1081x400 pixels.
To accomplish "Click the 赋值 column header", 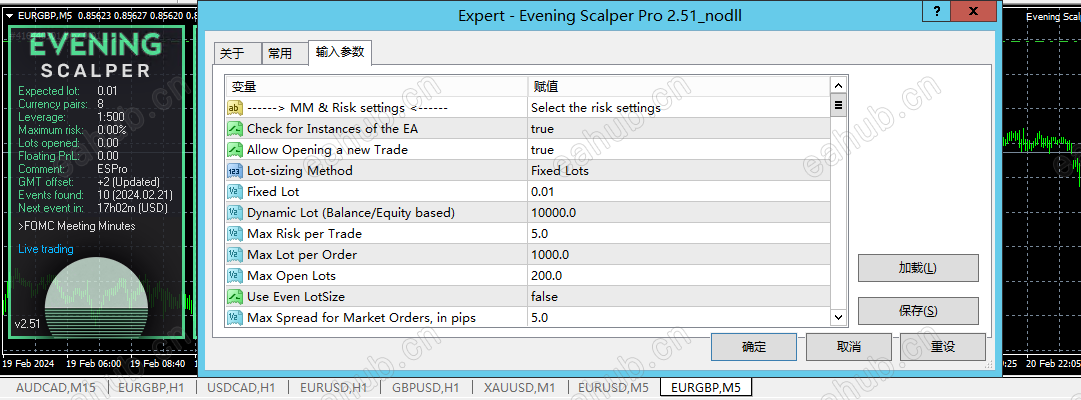I will [678, 86].
